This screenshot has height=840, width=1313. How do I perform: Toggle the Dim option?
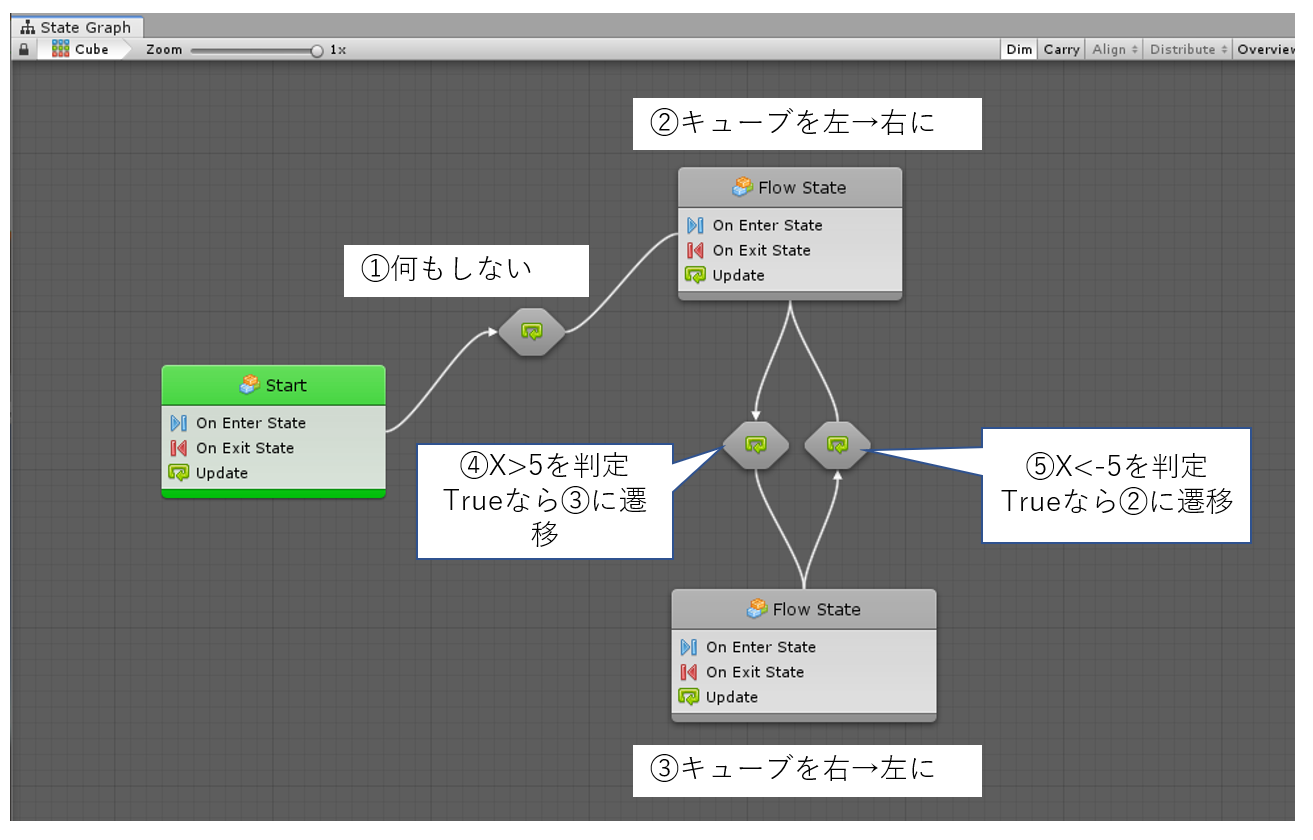(x=1019, y=49)
